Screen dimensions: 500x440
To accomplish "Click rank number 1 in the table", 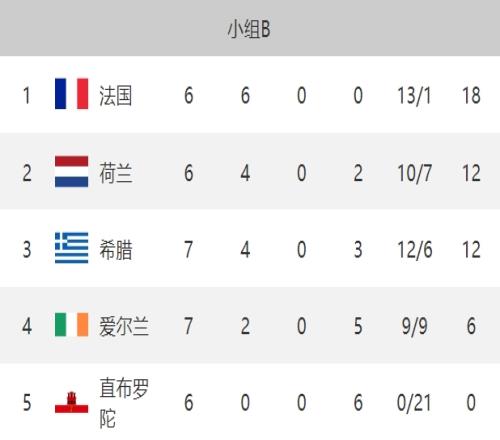I will coord(27,95).
